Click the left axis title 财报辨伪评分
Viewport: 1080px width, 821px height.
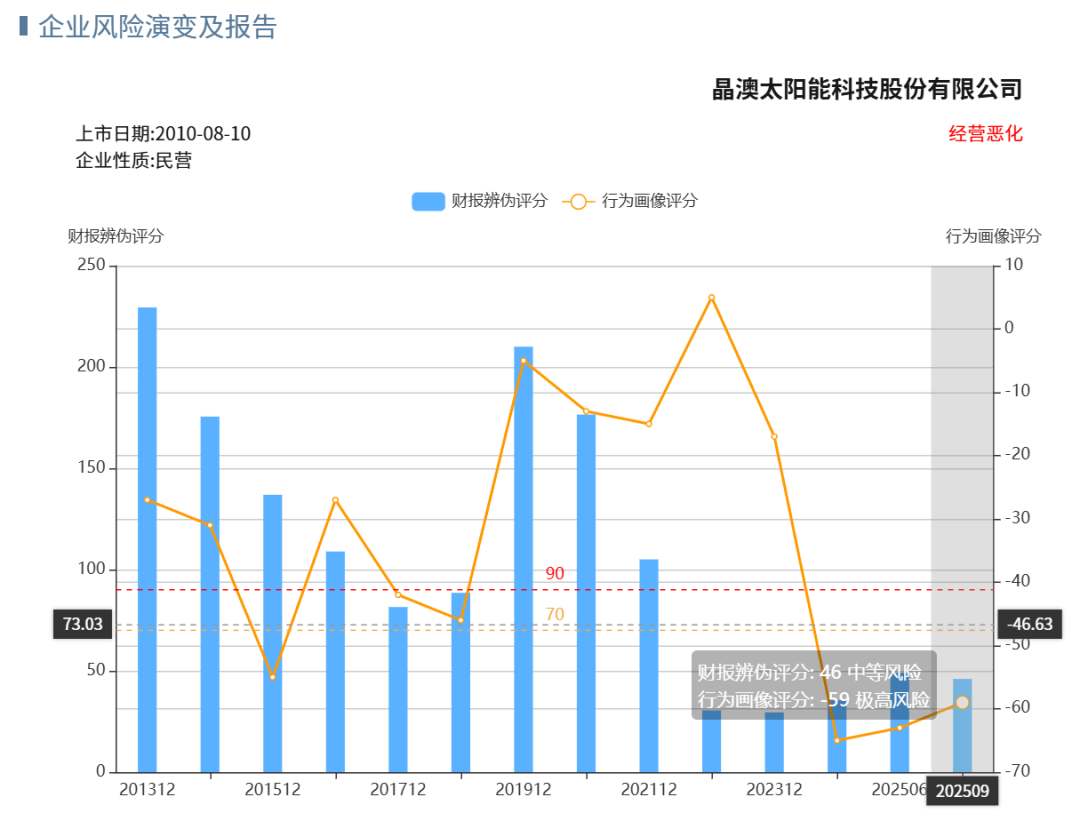coord(116,236)
